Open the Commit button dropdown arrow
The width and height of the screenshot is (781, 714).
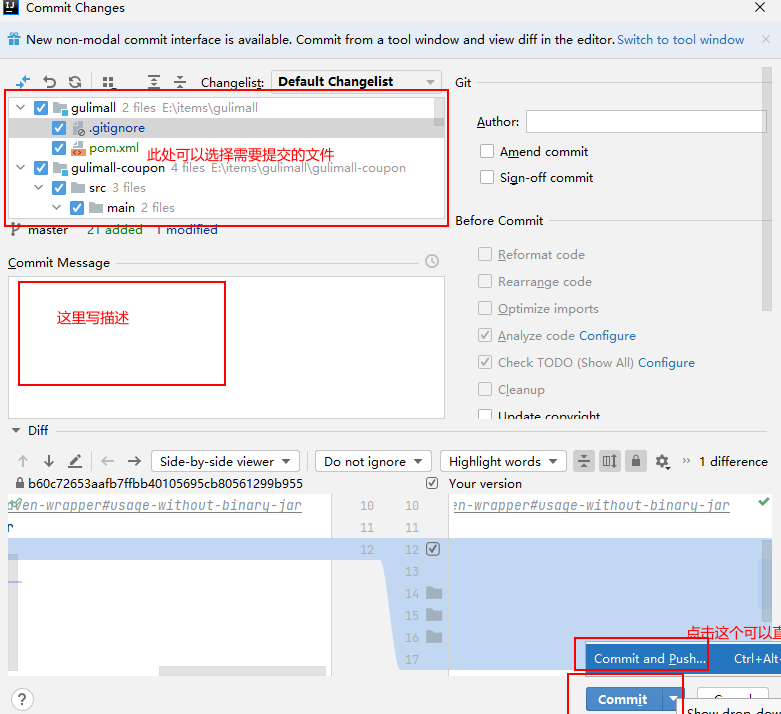coord(673,699)
